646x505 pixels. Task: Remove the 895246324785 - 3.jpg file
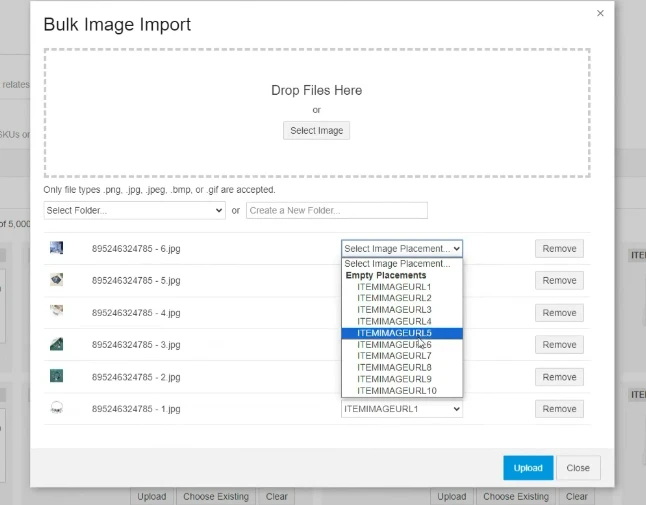pos(559,345)
